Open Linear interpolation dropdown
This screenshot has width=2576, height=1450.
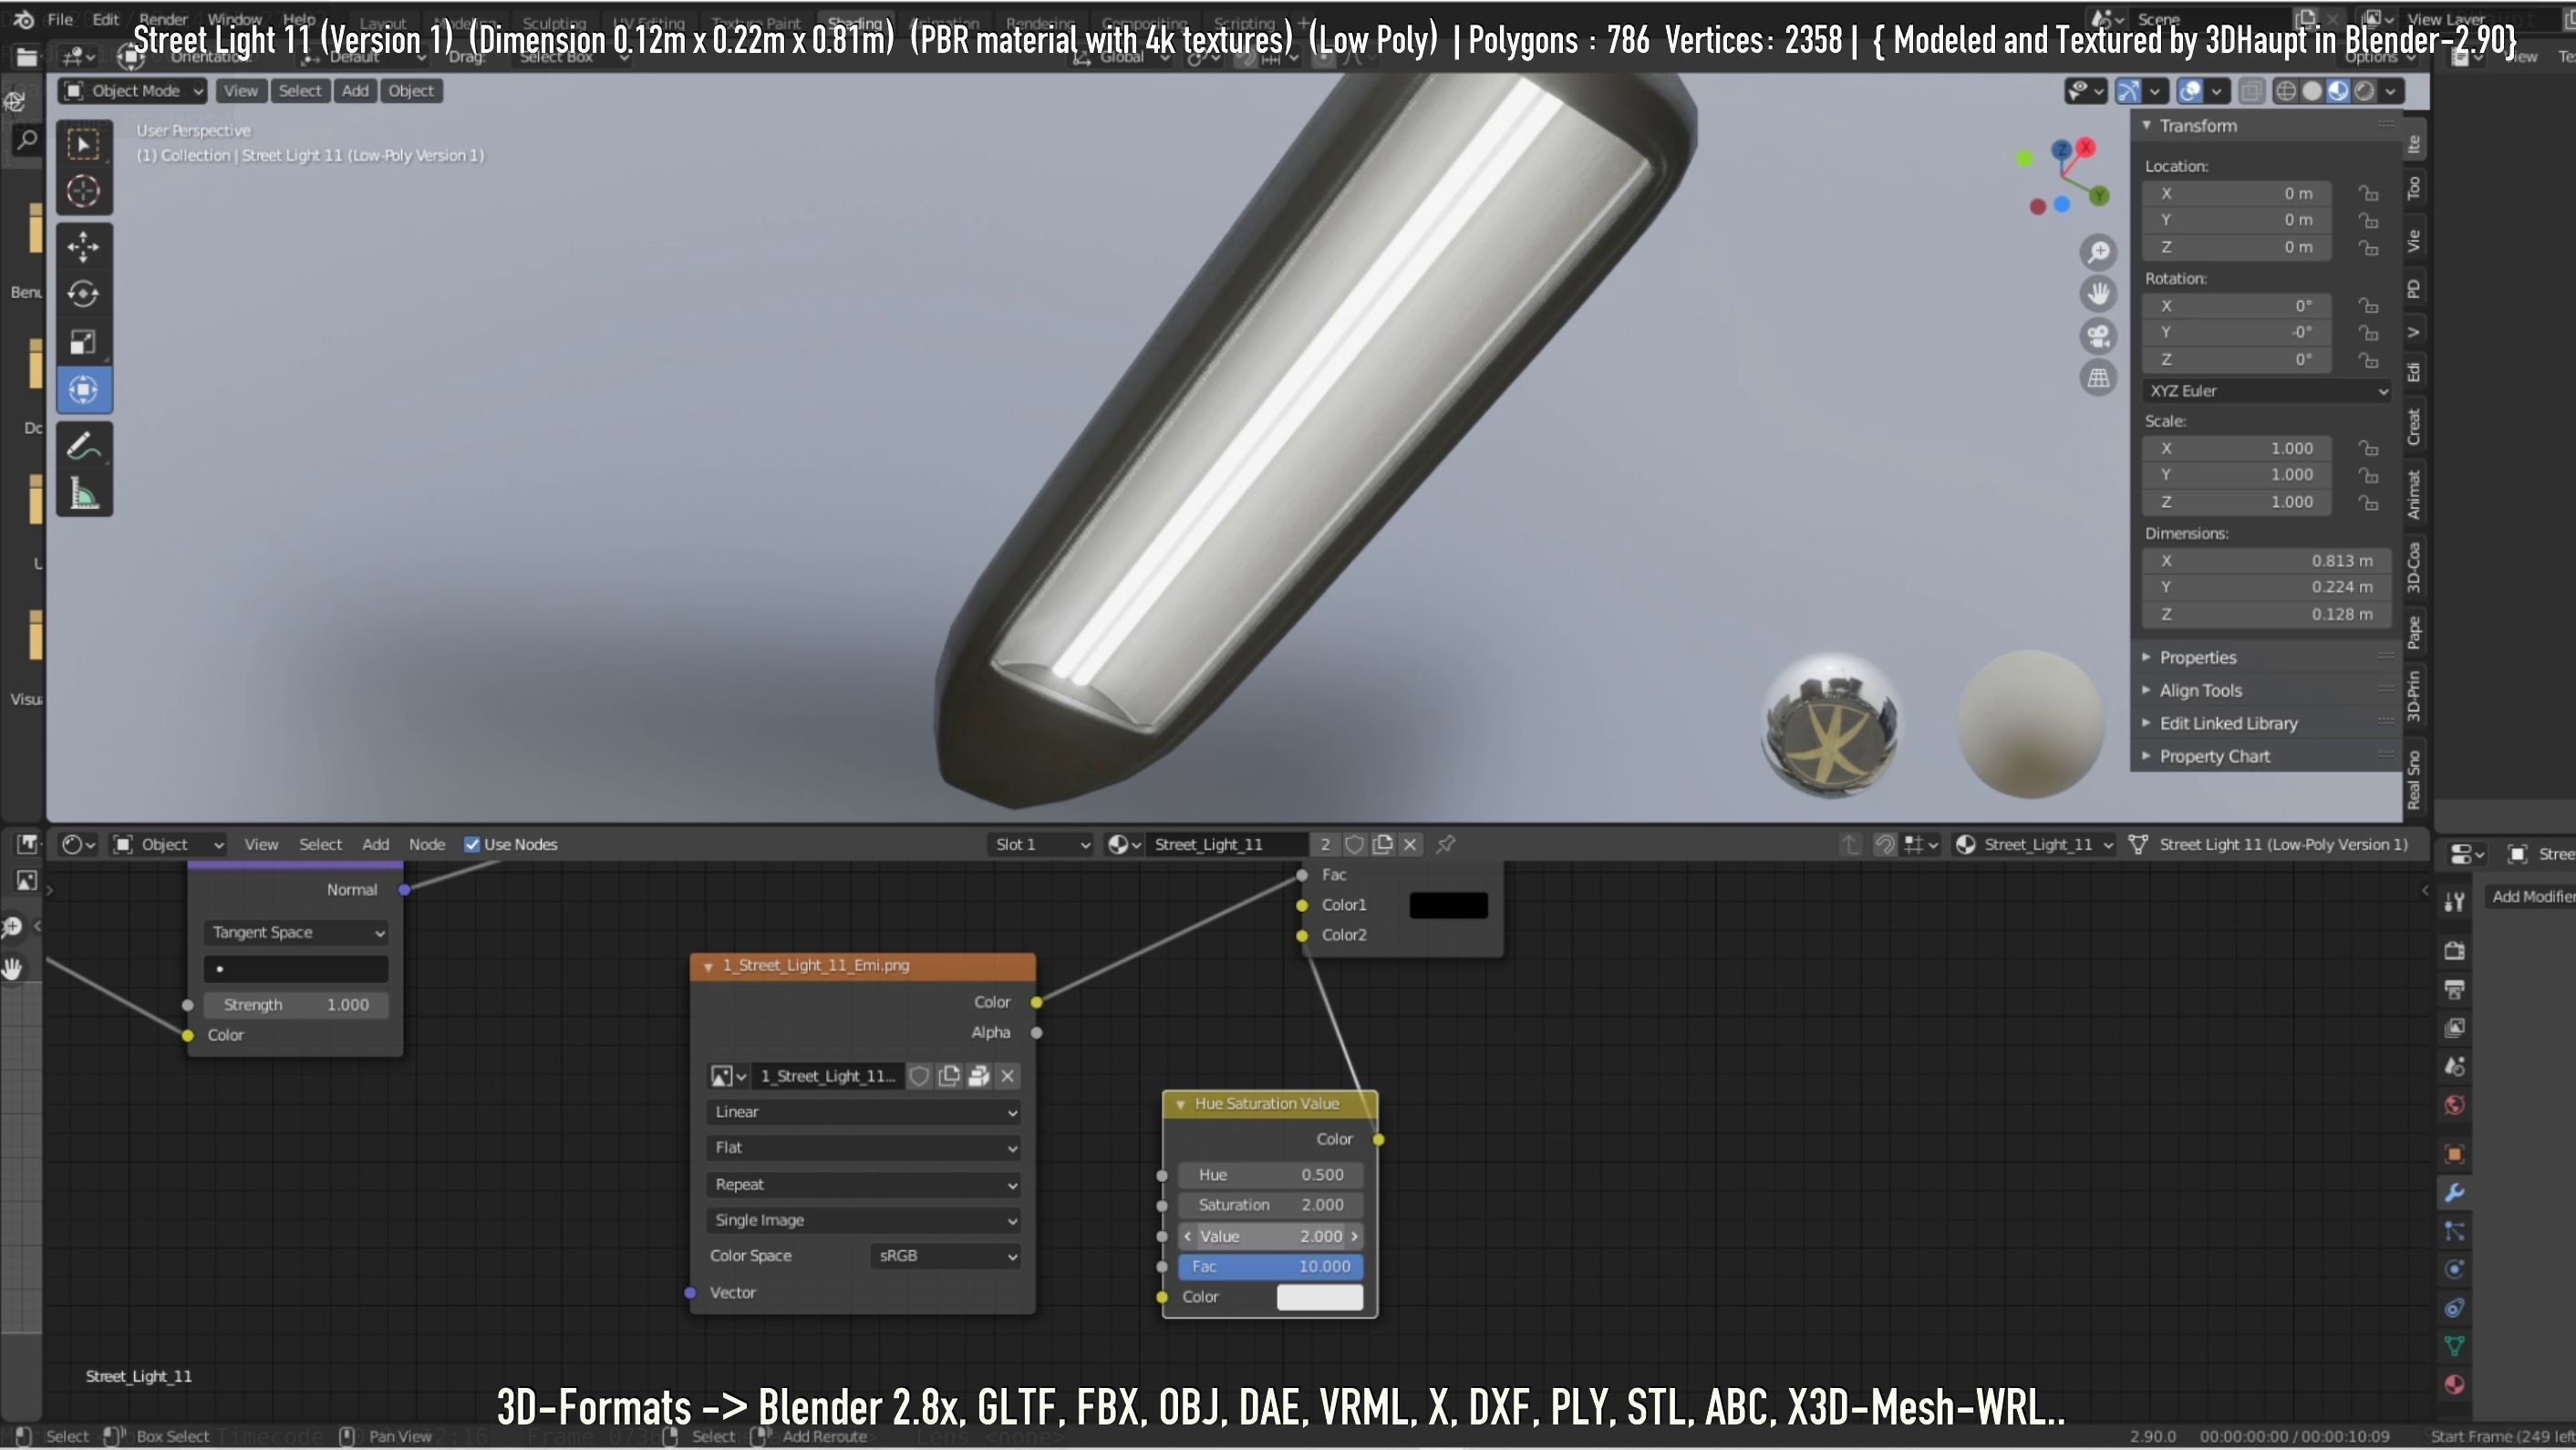pyautogui.click(x=864, y=1113)
